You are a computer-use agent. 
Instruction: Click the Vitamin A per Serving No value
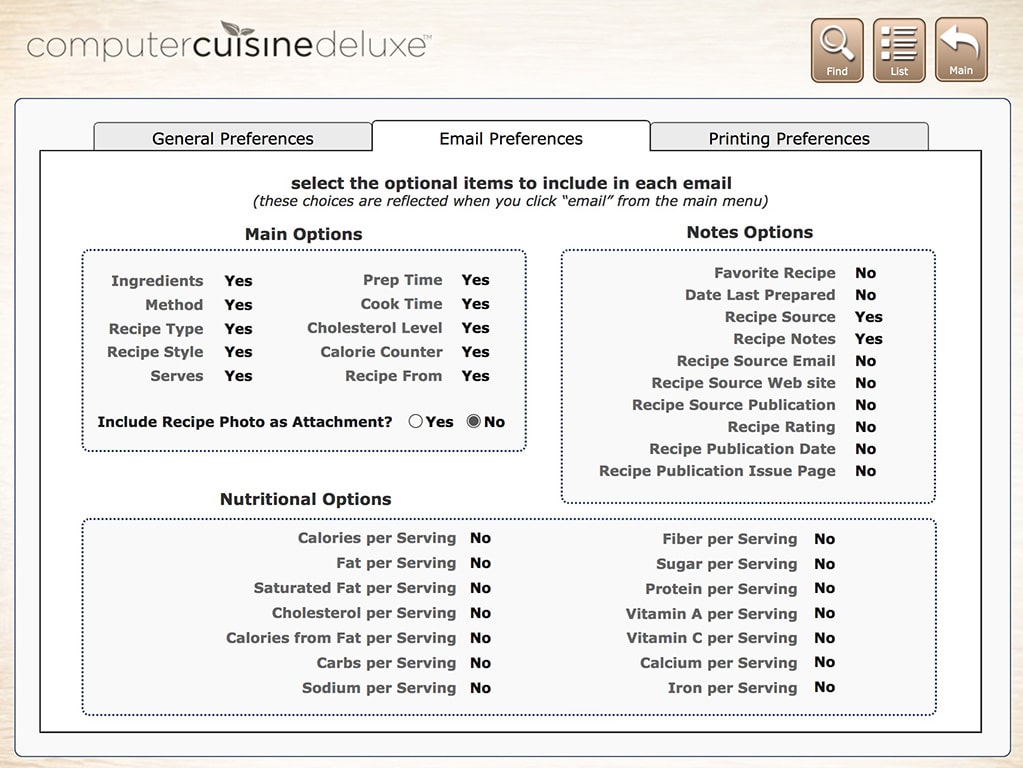click(824, 613)
